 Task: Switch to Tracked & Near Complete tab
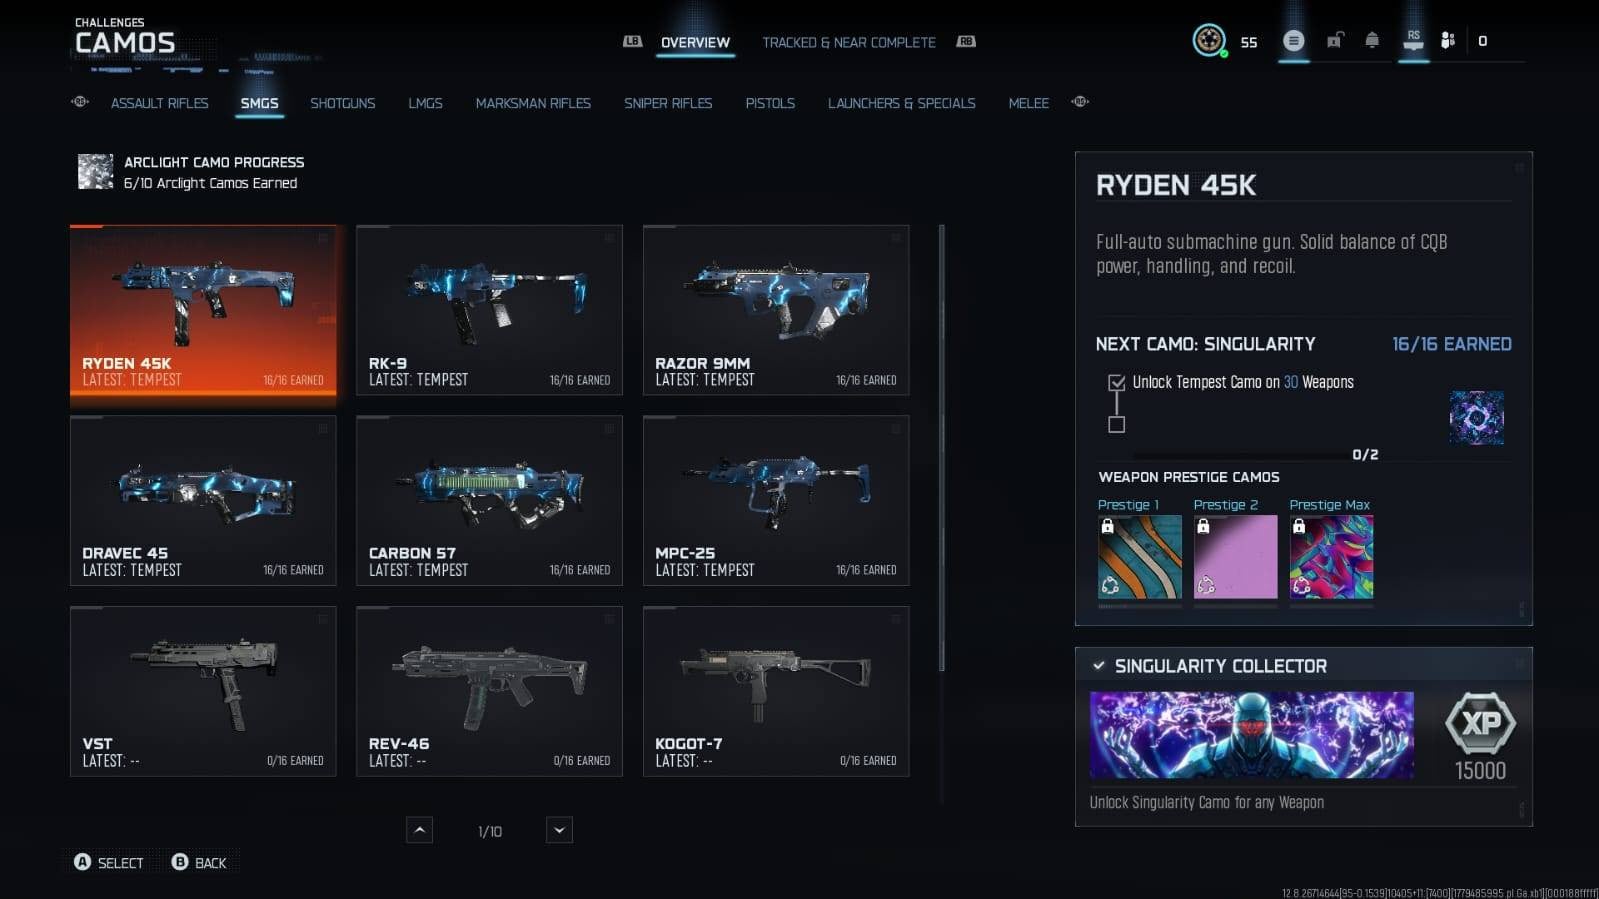(849, 42)
